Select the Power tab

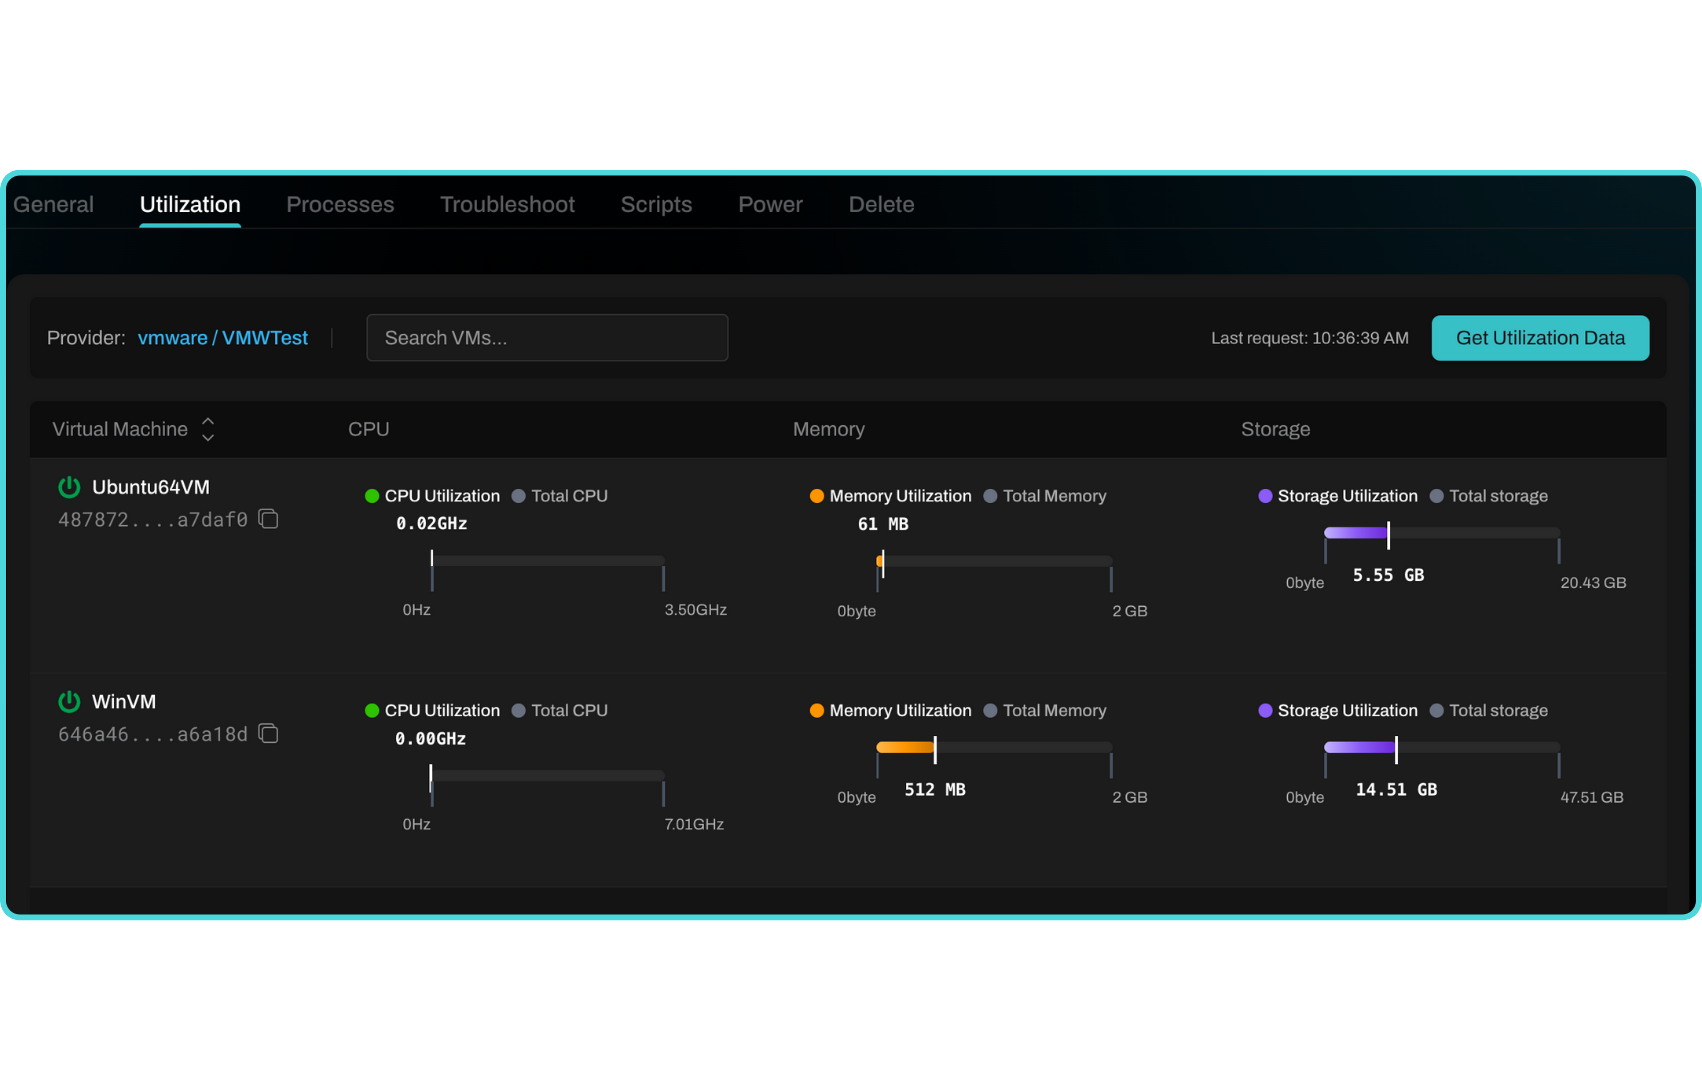coord(770,205)
